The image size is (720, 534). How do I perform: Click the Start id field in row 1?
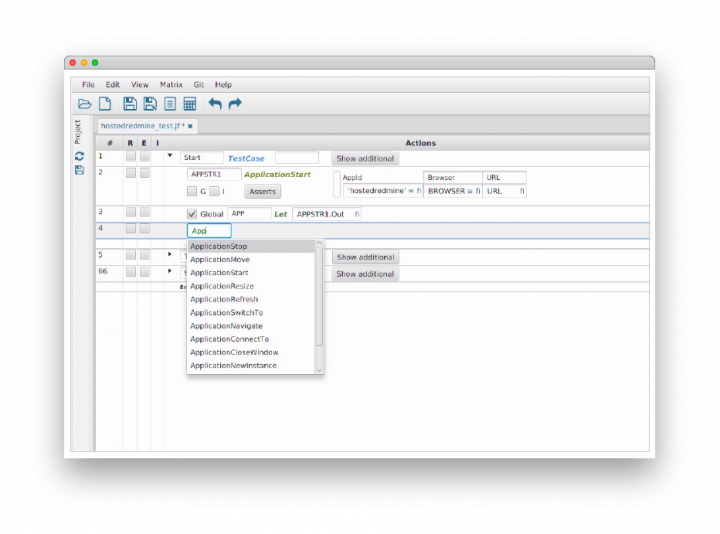click(202, 157)
